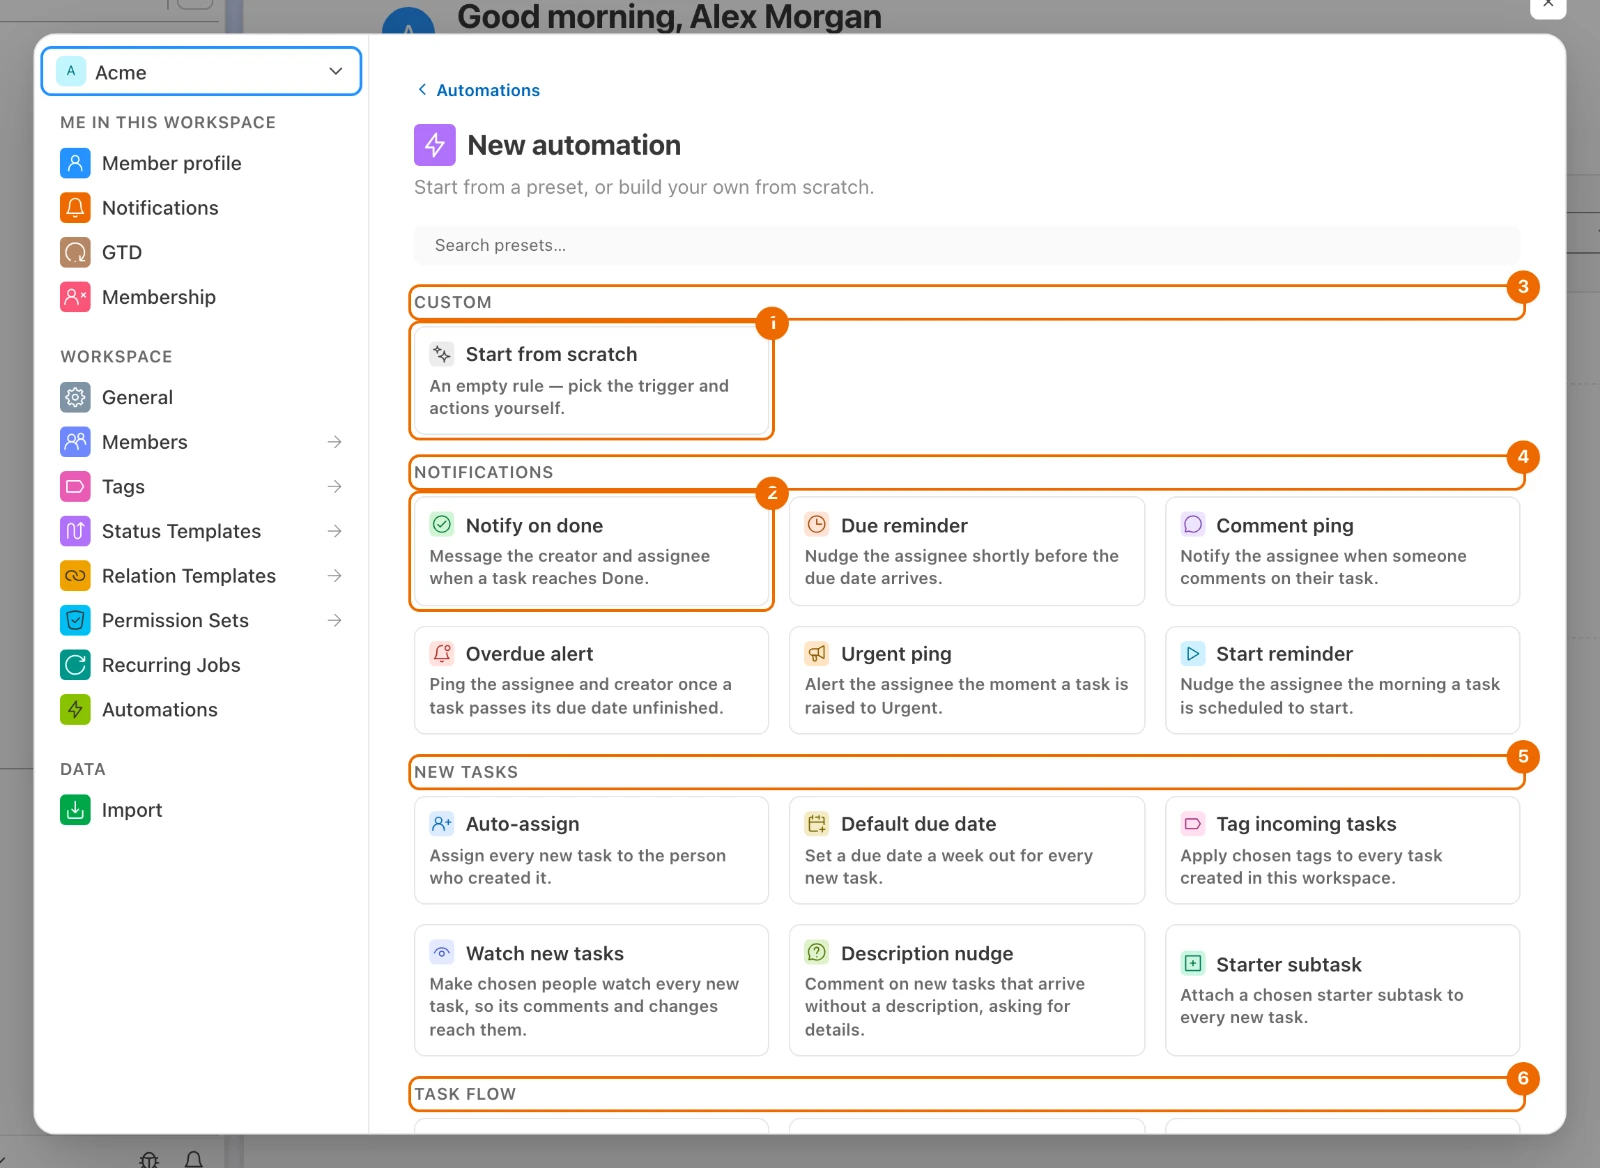Click the Urgent ping megaphone icon
1600x1168 pixels.
tap(817, 653)
